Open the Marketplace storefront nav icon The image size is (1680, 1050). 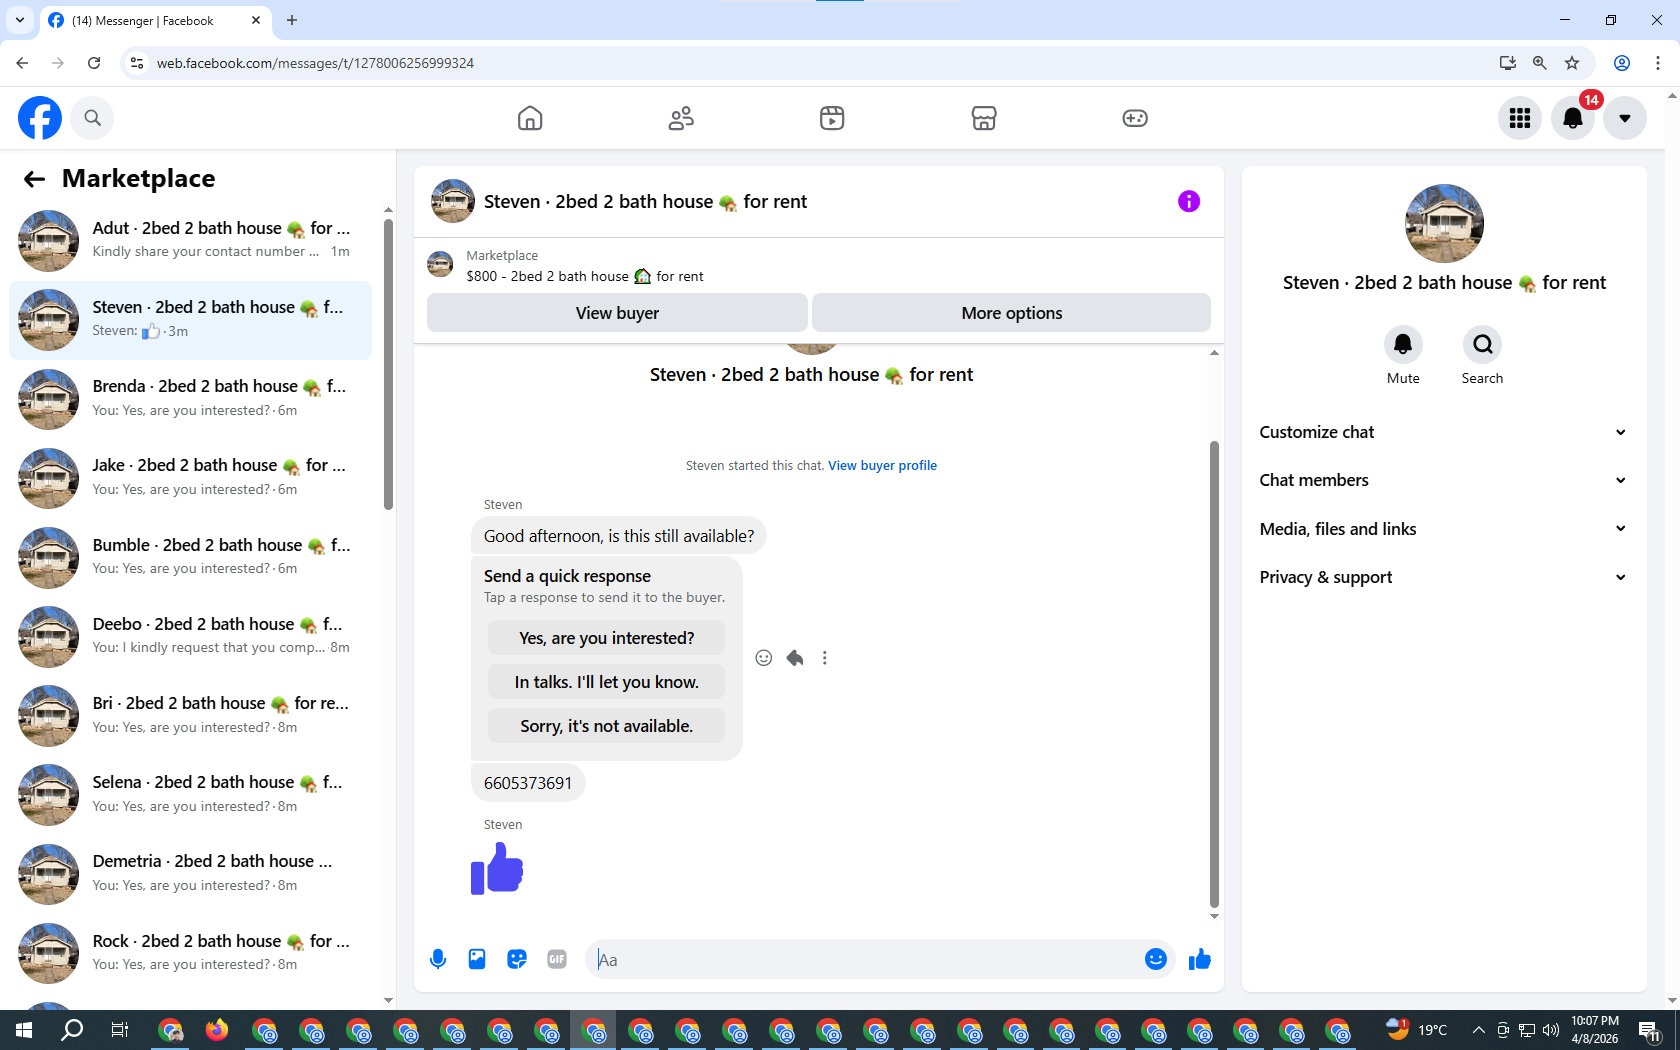coord(984,118)
